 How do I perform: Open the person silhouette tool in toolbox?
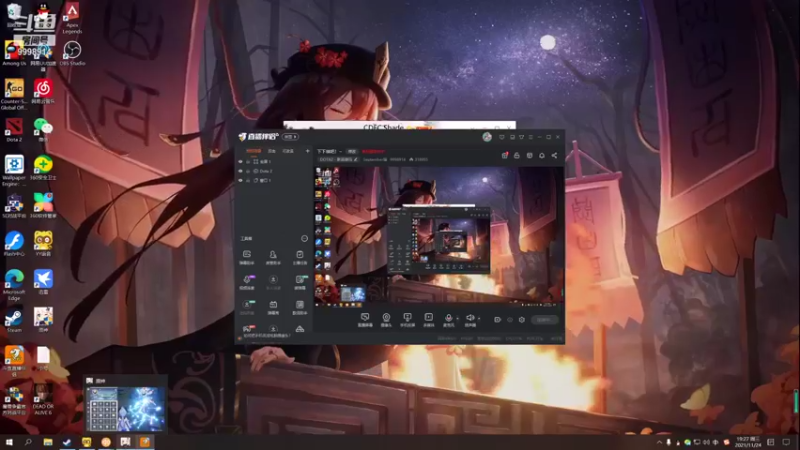[x=273, y=257]
